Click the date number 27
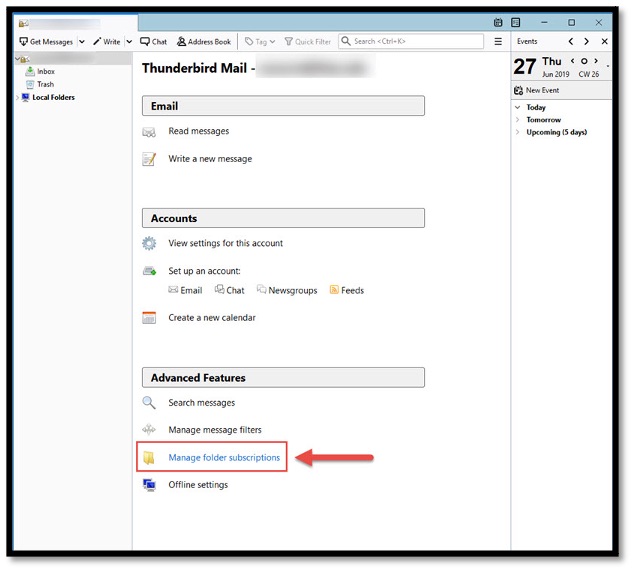 click(x=525, y=67)
